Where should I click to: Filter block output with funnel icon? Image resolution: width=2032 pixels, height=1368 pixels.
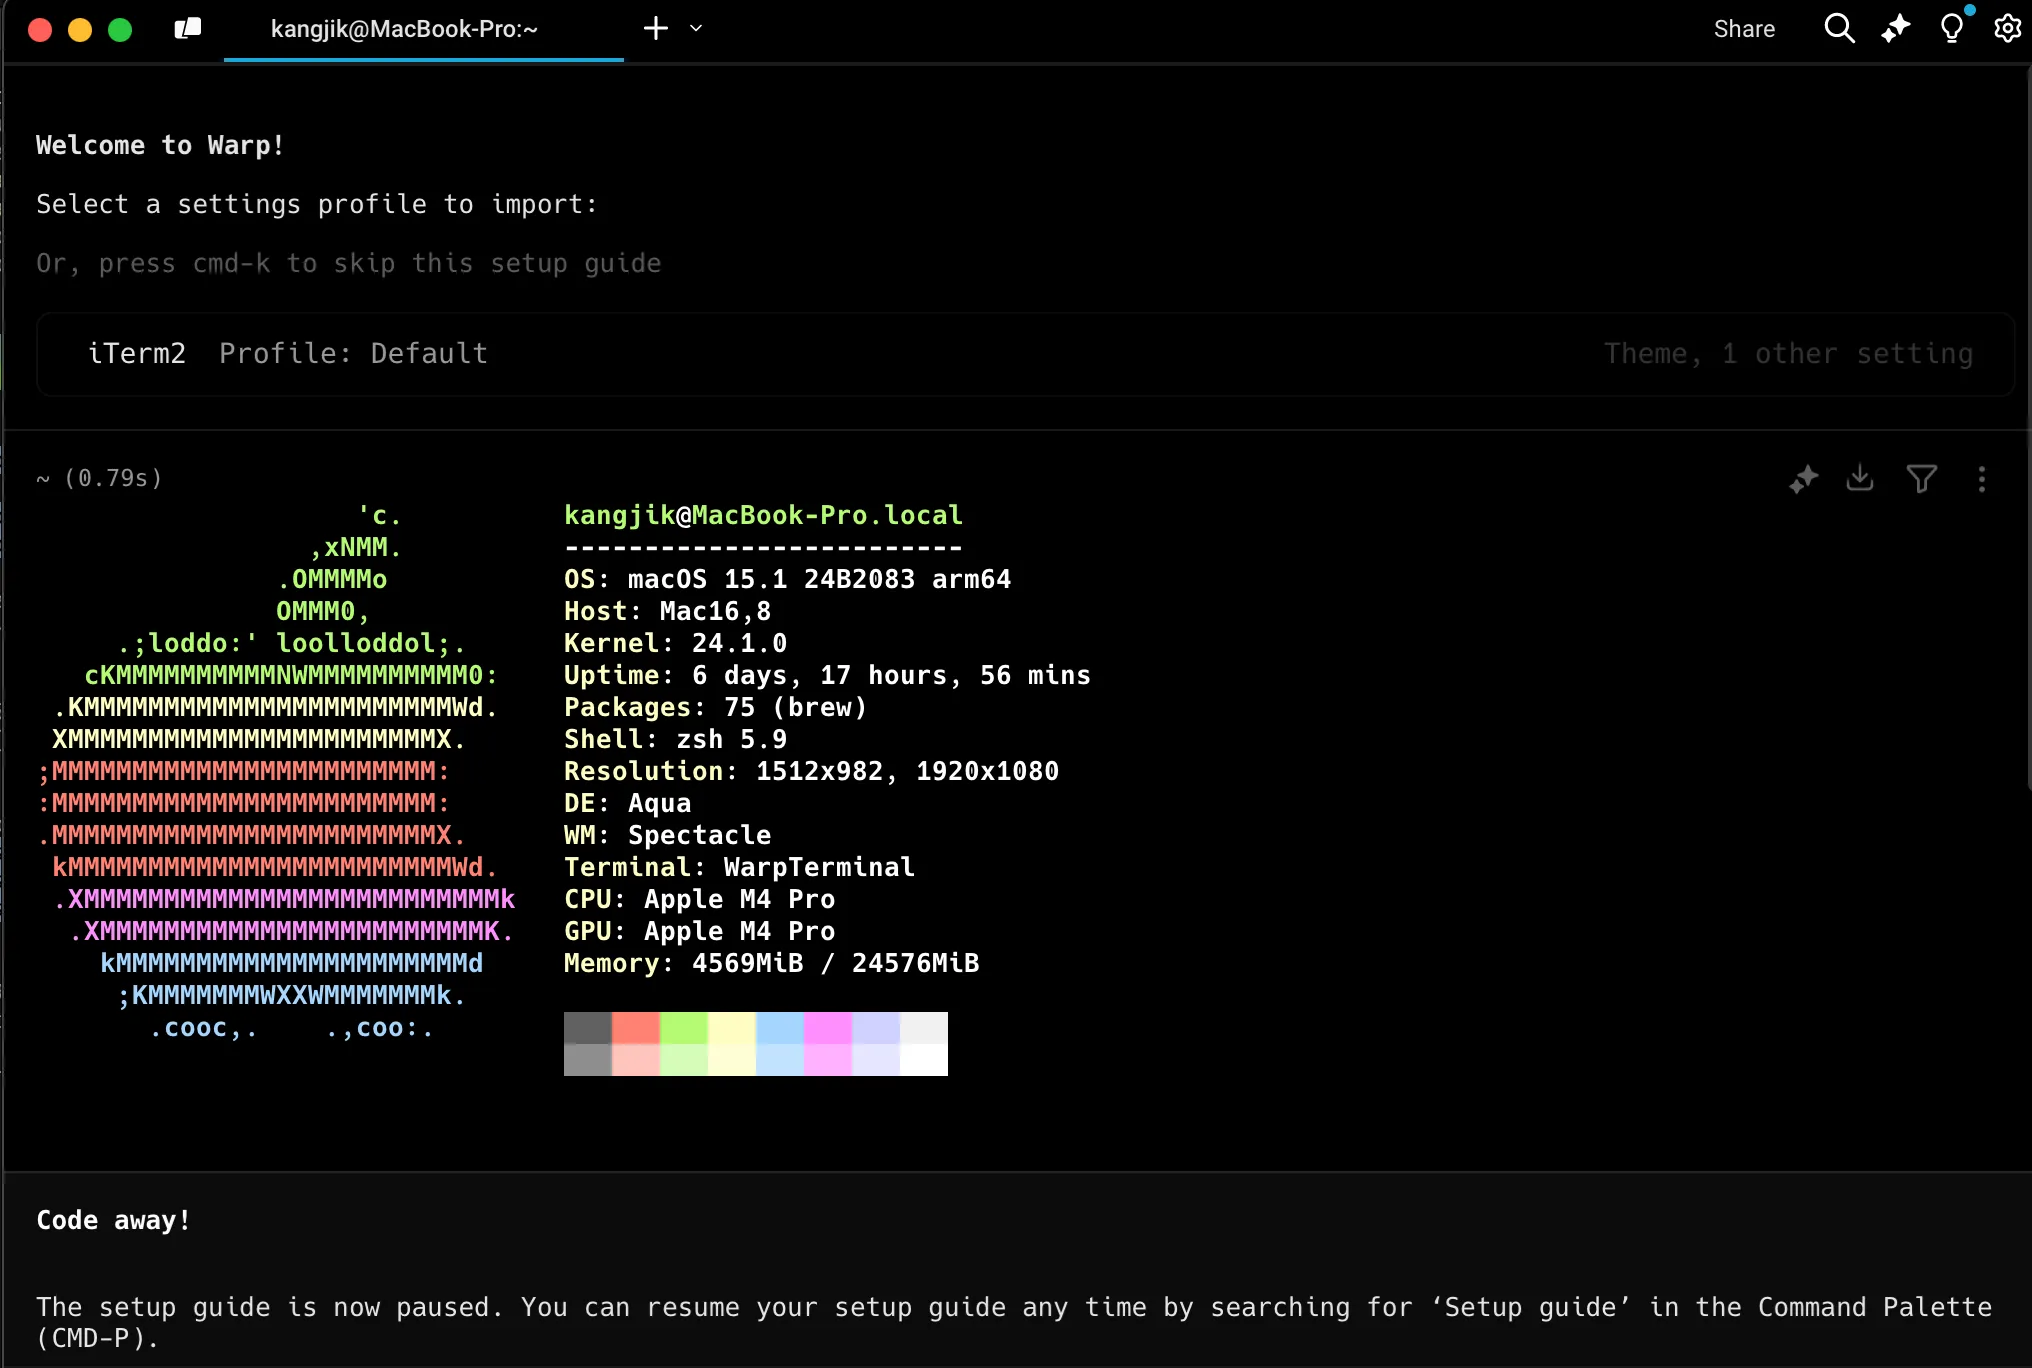1921,480
